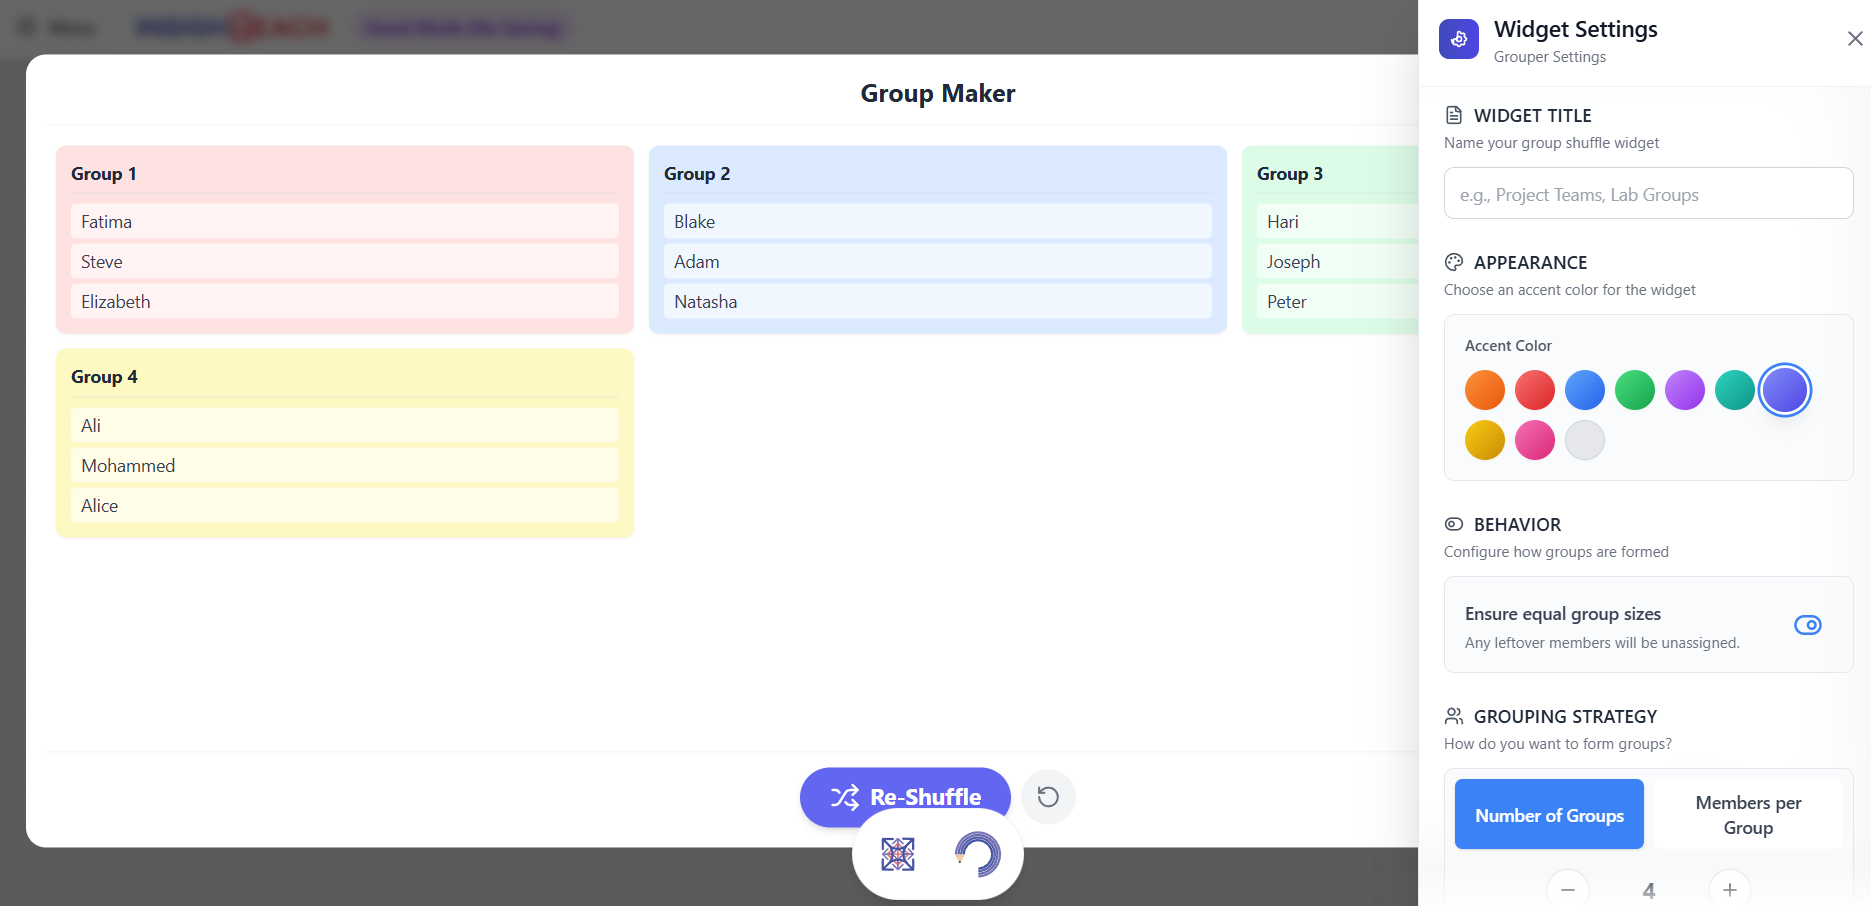This screenshot has width=1871, height=906.
Task: Switch to Members per Group strategy
Action: [x=1748, y=815]
